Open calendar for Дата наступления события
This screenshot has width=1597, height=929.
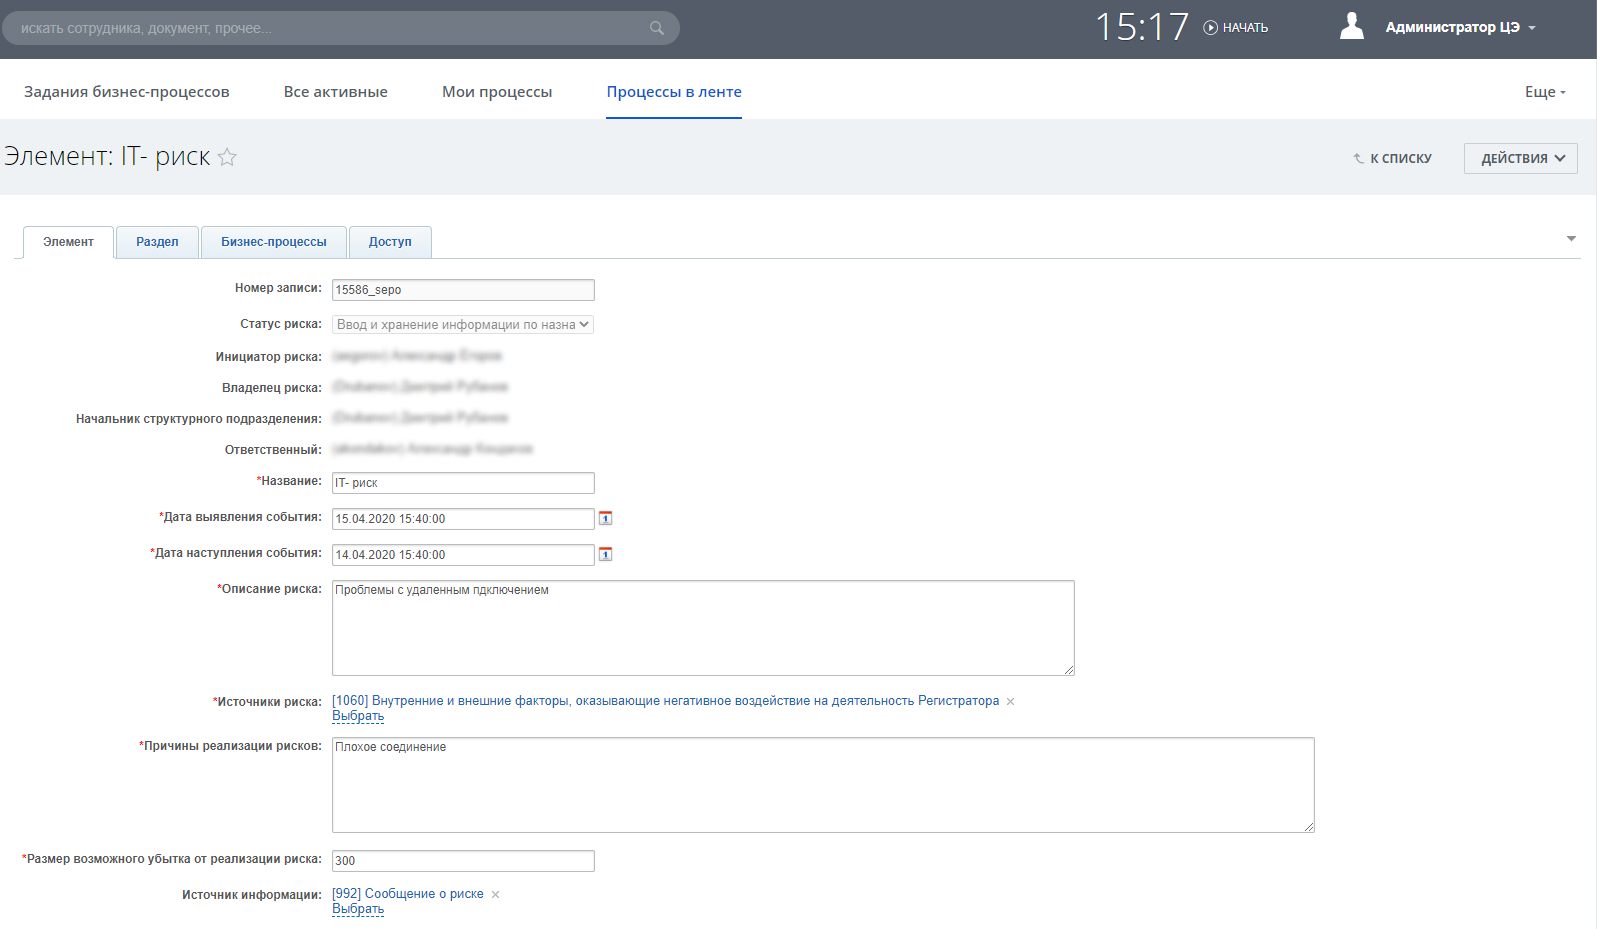point(605,554)
